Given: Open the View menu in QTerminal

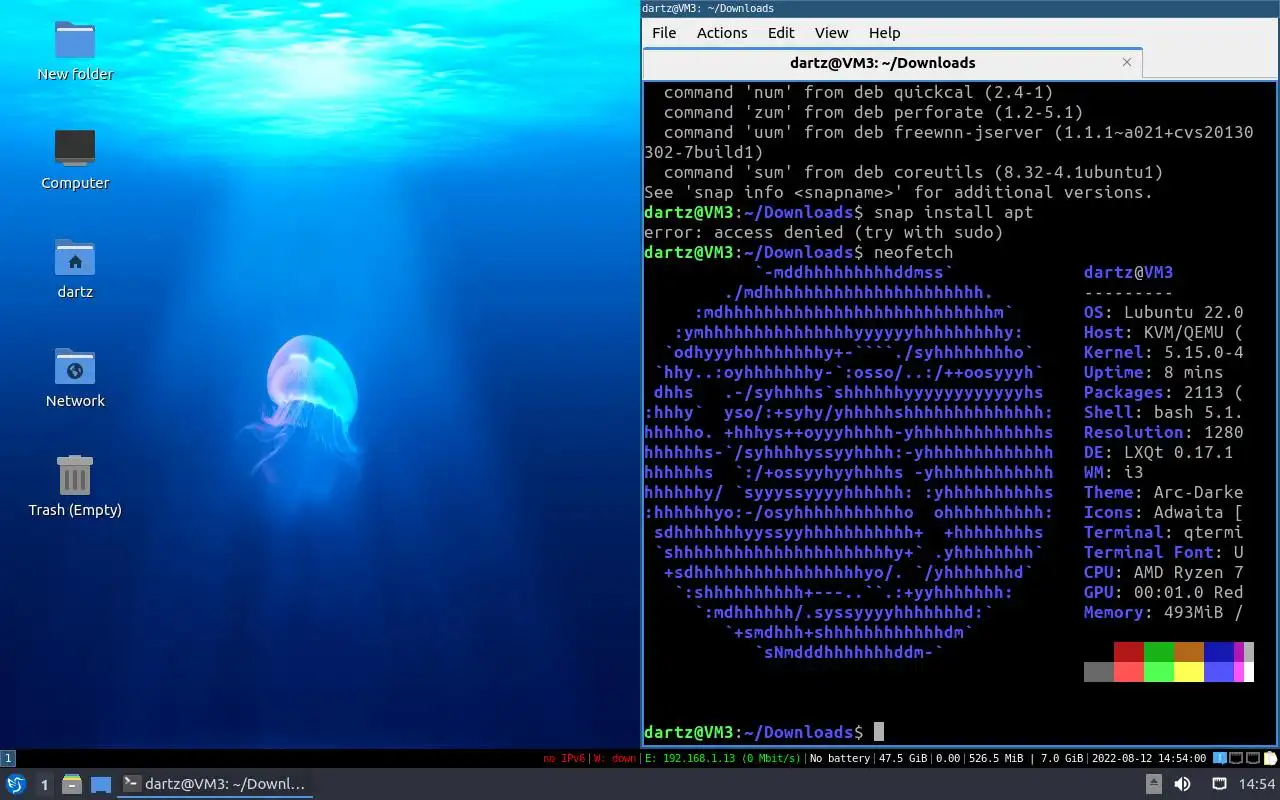Looking at the screenshot, I should pos(831,32).
